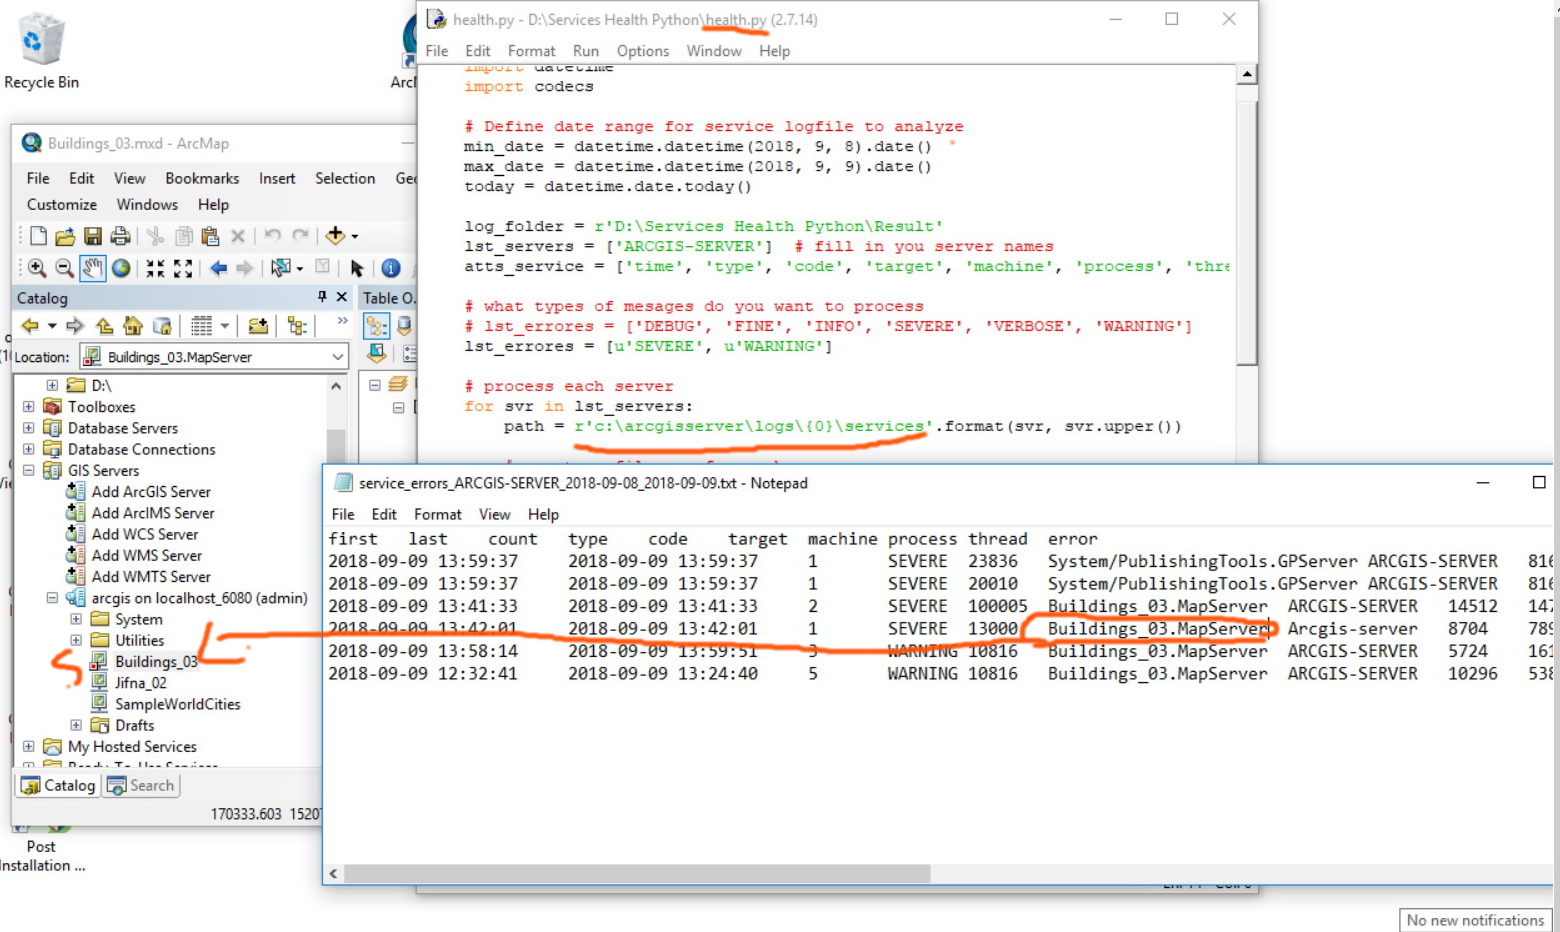Select the SampleWorldCities service
The image size is (1560, 932).
178,704
